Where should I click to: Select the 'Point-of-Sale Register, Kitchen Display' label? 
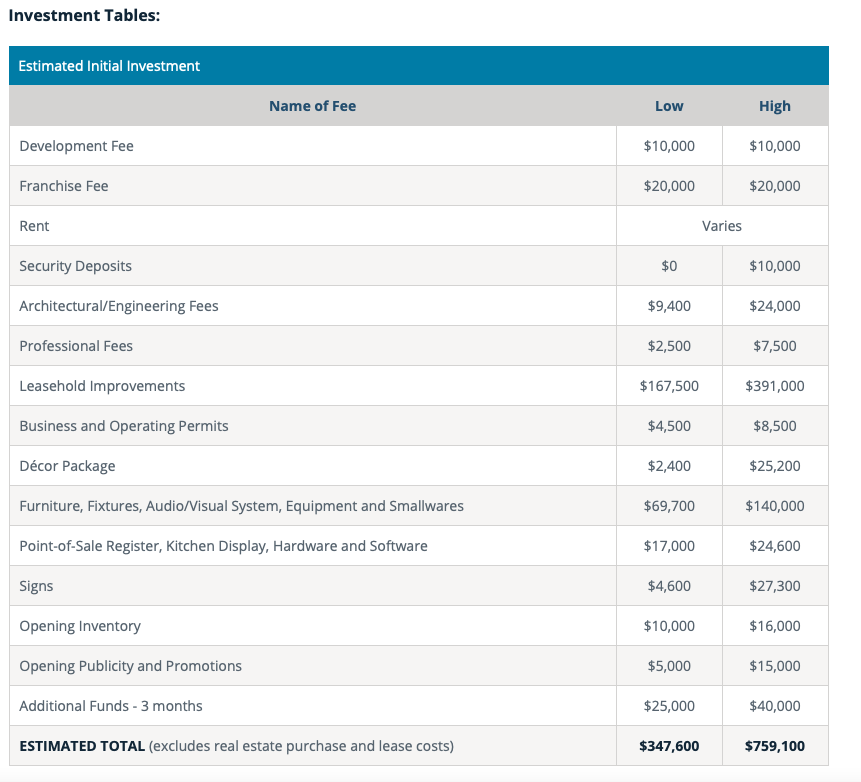(x=223, y=546)
